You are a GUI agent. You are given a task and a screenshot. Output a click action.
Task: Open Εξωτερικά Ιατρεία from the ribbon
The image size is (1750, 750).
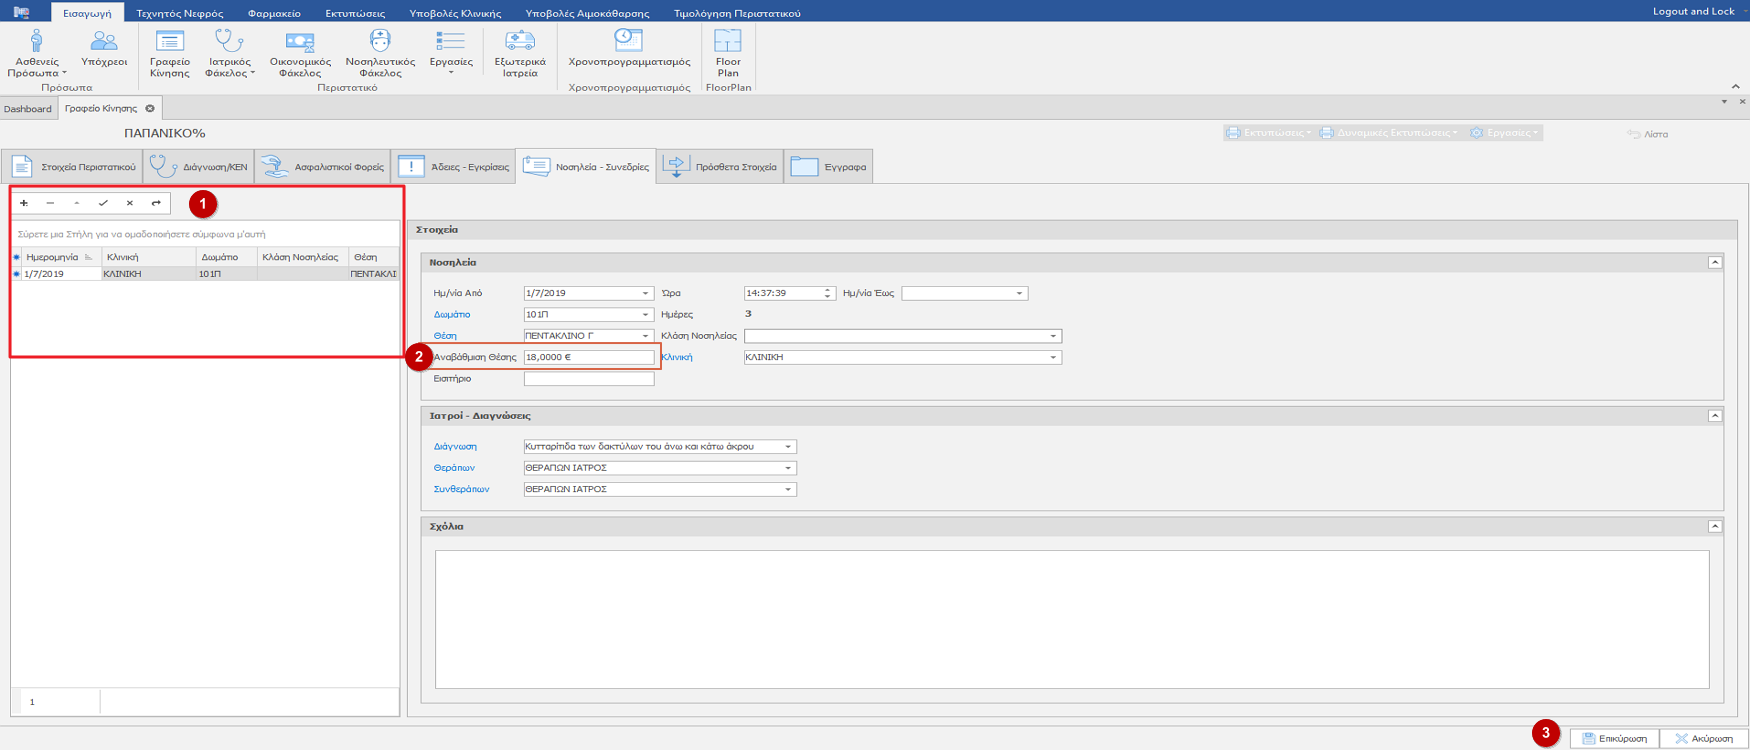click(x=520, y=53)
